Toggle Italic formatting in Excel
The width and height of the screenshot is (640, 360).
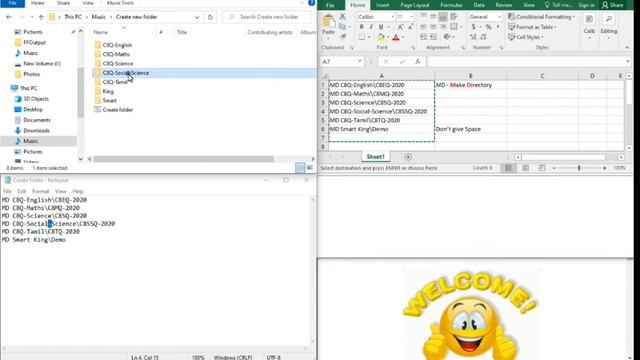point(371,27)
